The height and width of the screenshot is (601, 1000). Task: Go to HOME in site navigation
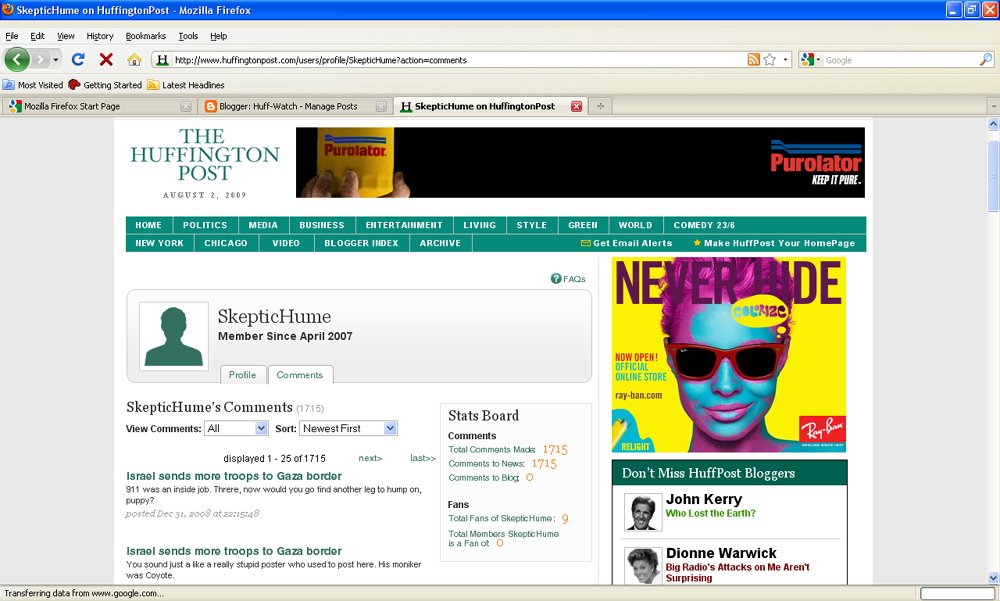(x=149, y=225)
